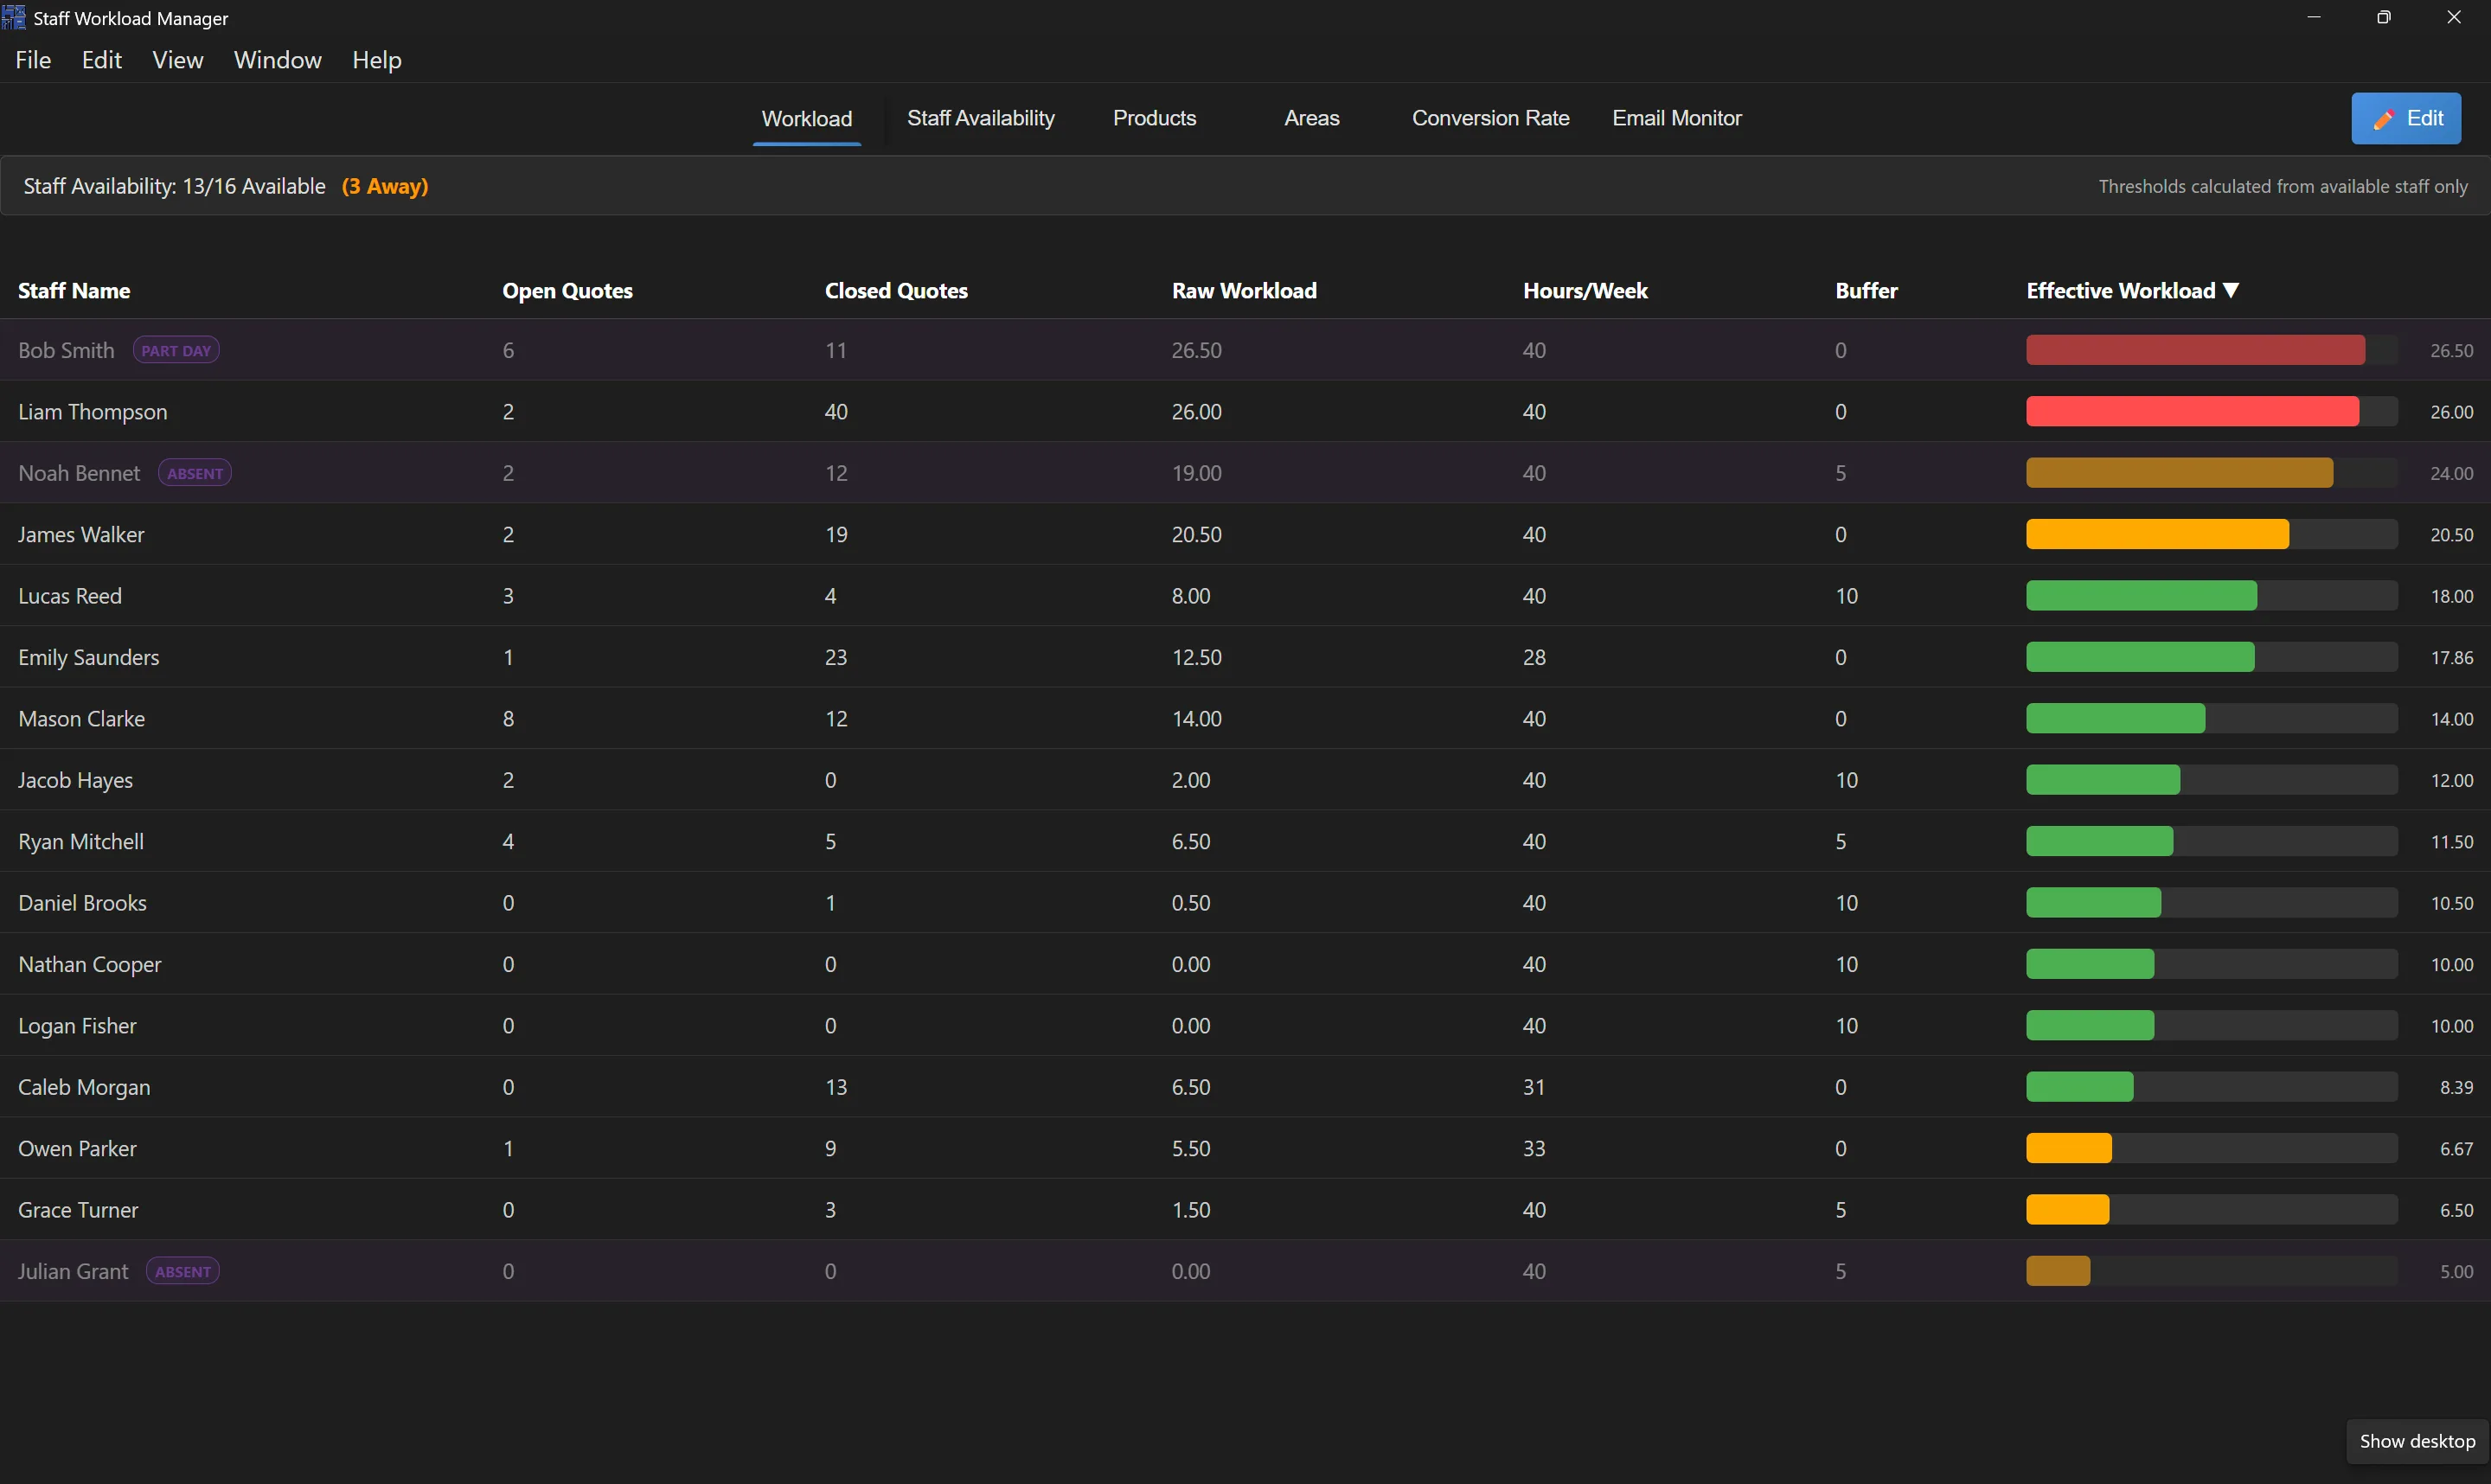Click Caleb Morgan's 13 closed quotes value

click(x=836, y=1087)
